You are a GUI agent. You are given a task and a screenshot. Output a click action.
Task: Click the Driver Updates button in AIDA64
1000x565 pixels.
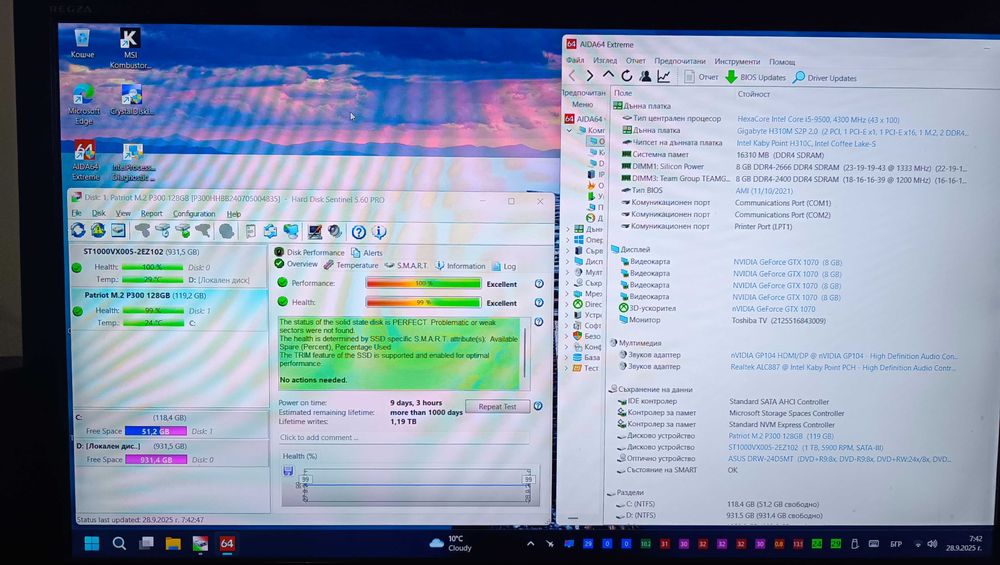825,78
